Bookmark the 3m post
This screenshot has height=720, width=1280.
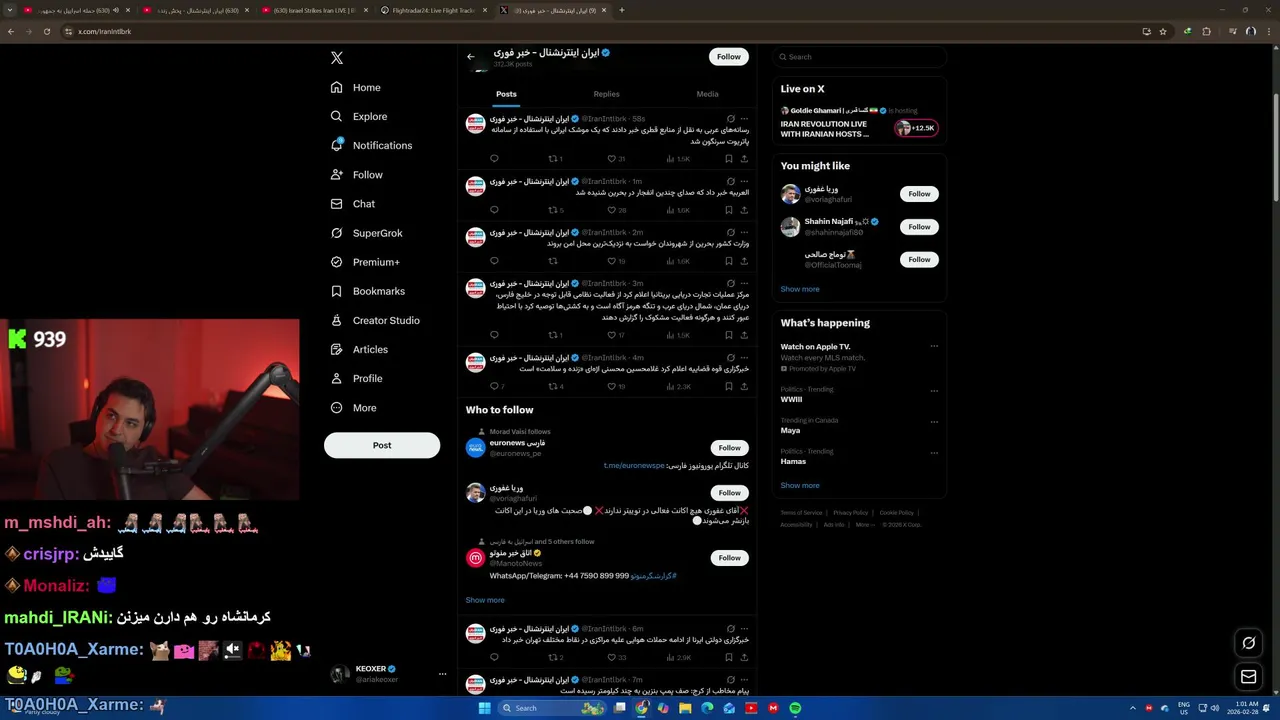click(729, 335)
